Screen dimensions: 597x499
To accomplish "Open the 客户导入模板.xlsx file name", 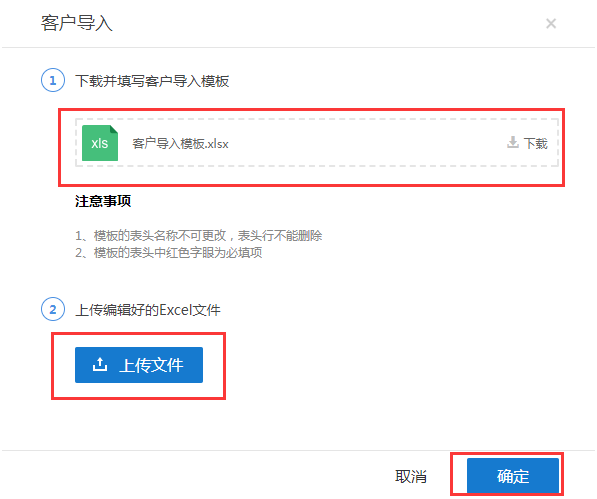I will [x=180, y=144].
